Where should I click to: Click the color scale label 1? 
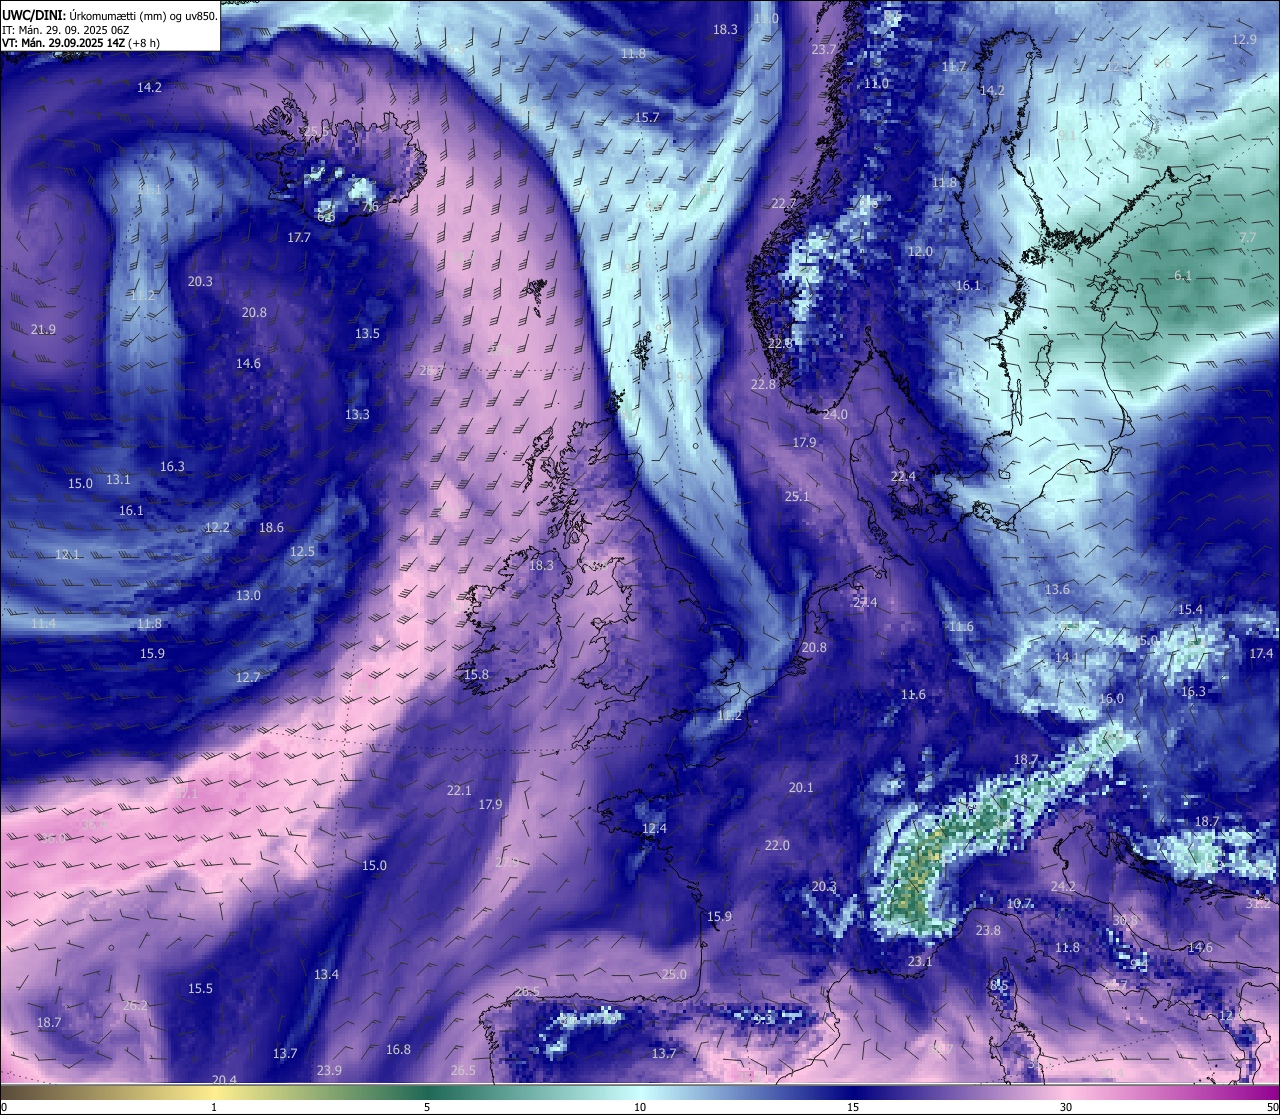point(214,1108)
